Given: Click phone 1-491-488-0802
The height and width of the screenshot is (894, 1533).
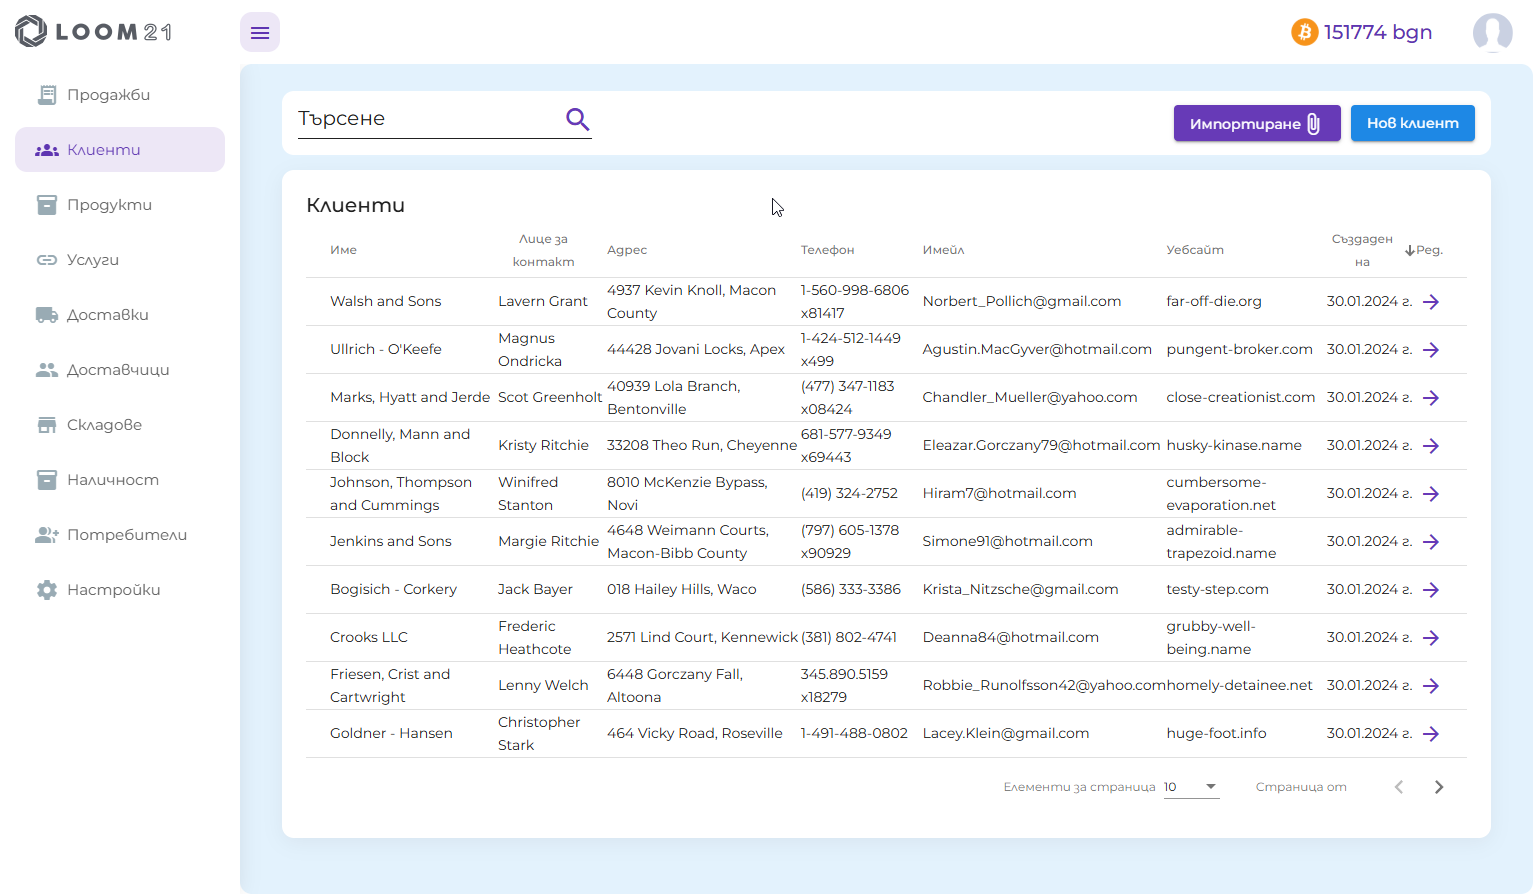Looking at the screenshot, I should pyautogui.click(x=854, y=734).
